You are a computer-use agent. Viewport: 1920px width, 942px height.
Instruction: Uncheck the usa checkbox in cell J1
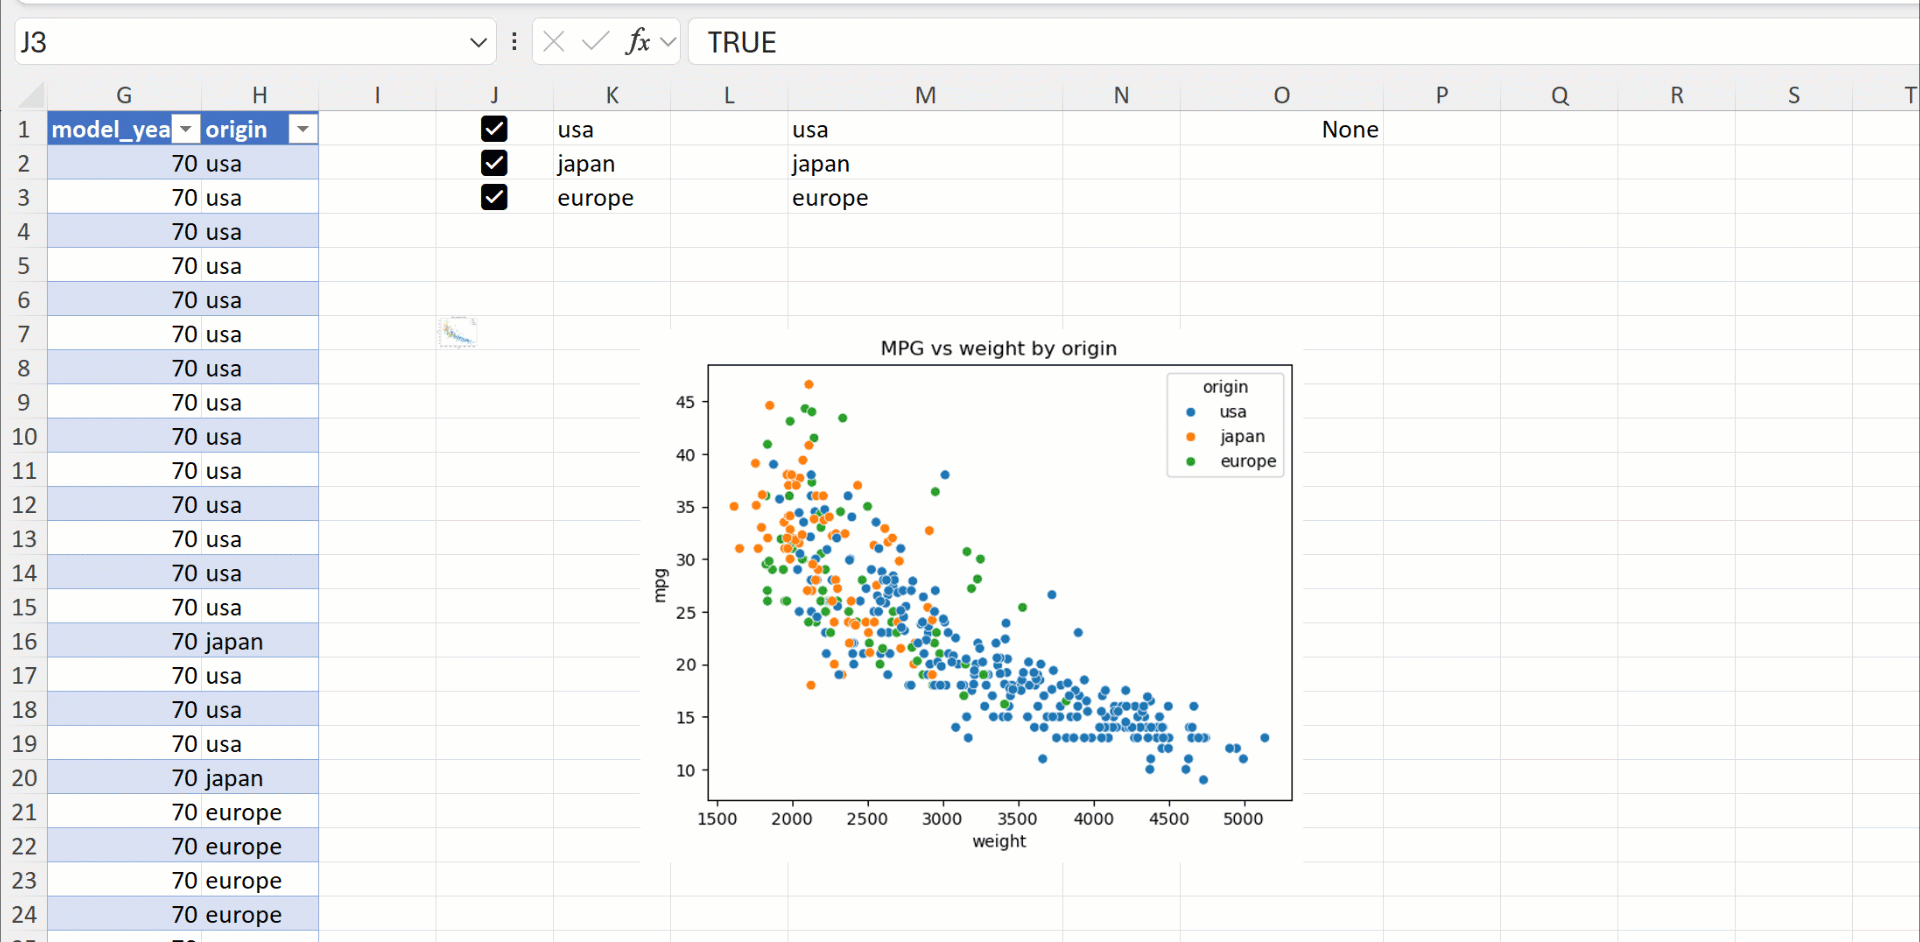(x=494, y=129)
